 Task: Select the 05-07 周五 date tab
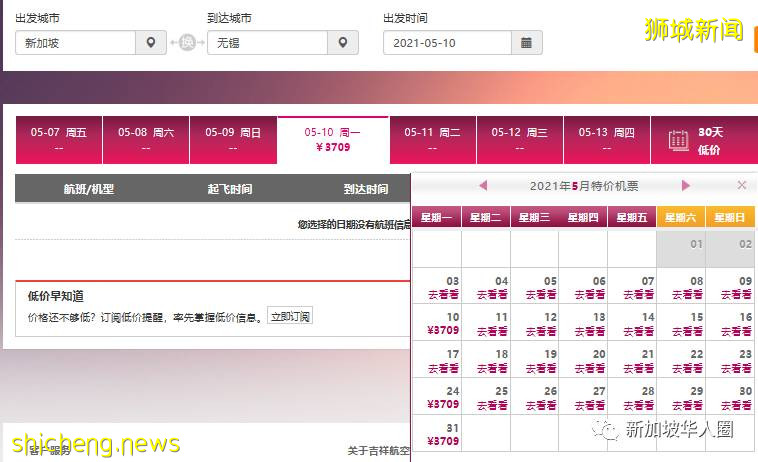coord(59,139)
